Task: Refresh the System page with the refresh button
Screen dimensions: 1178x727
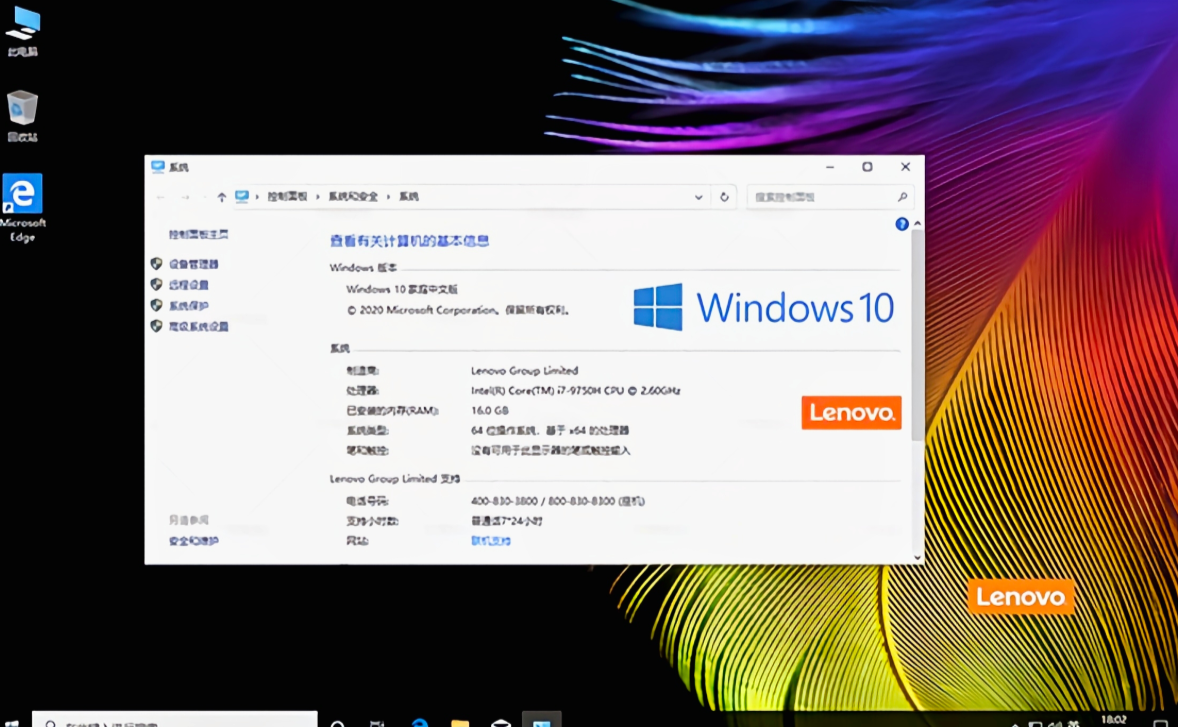Action: coord(724,197)
